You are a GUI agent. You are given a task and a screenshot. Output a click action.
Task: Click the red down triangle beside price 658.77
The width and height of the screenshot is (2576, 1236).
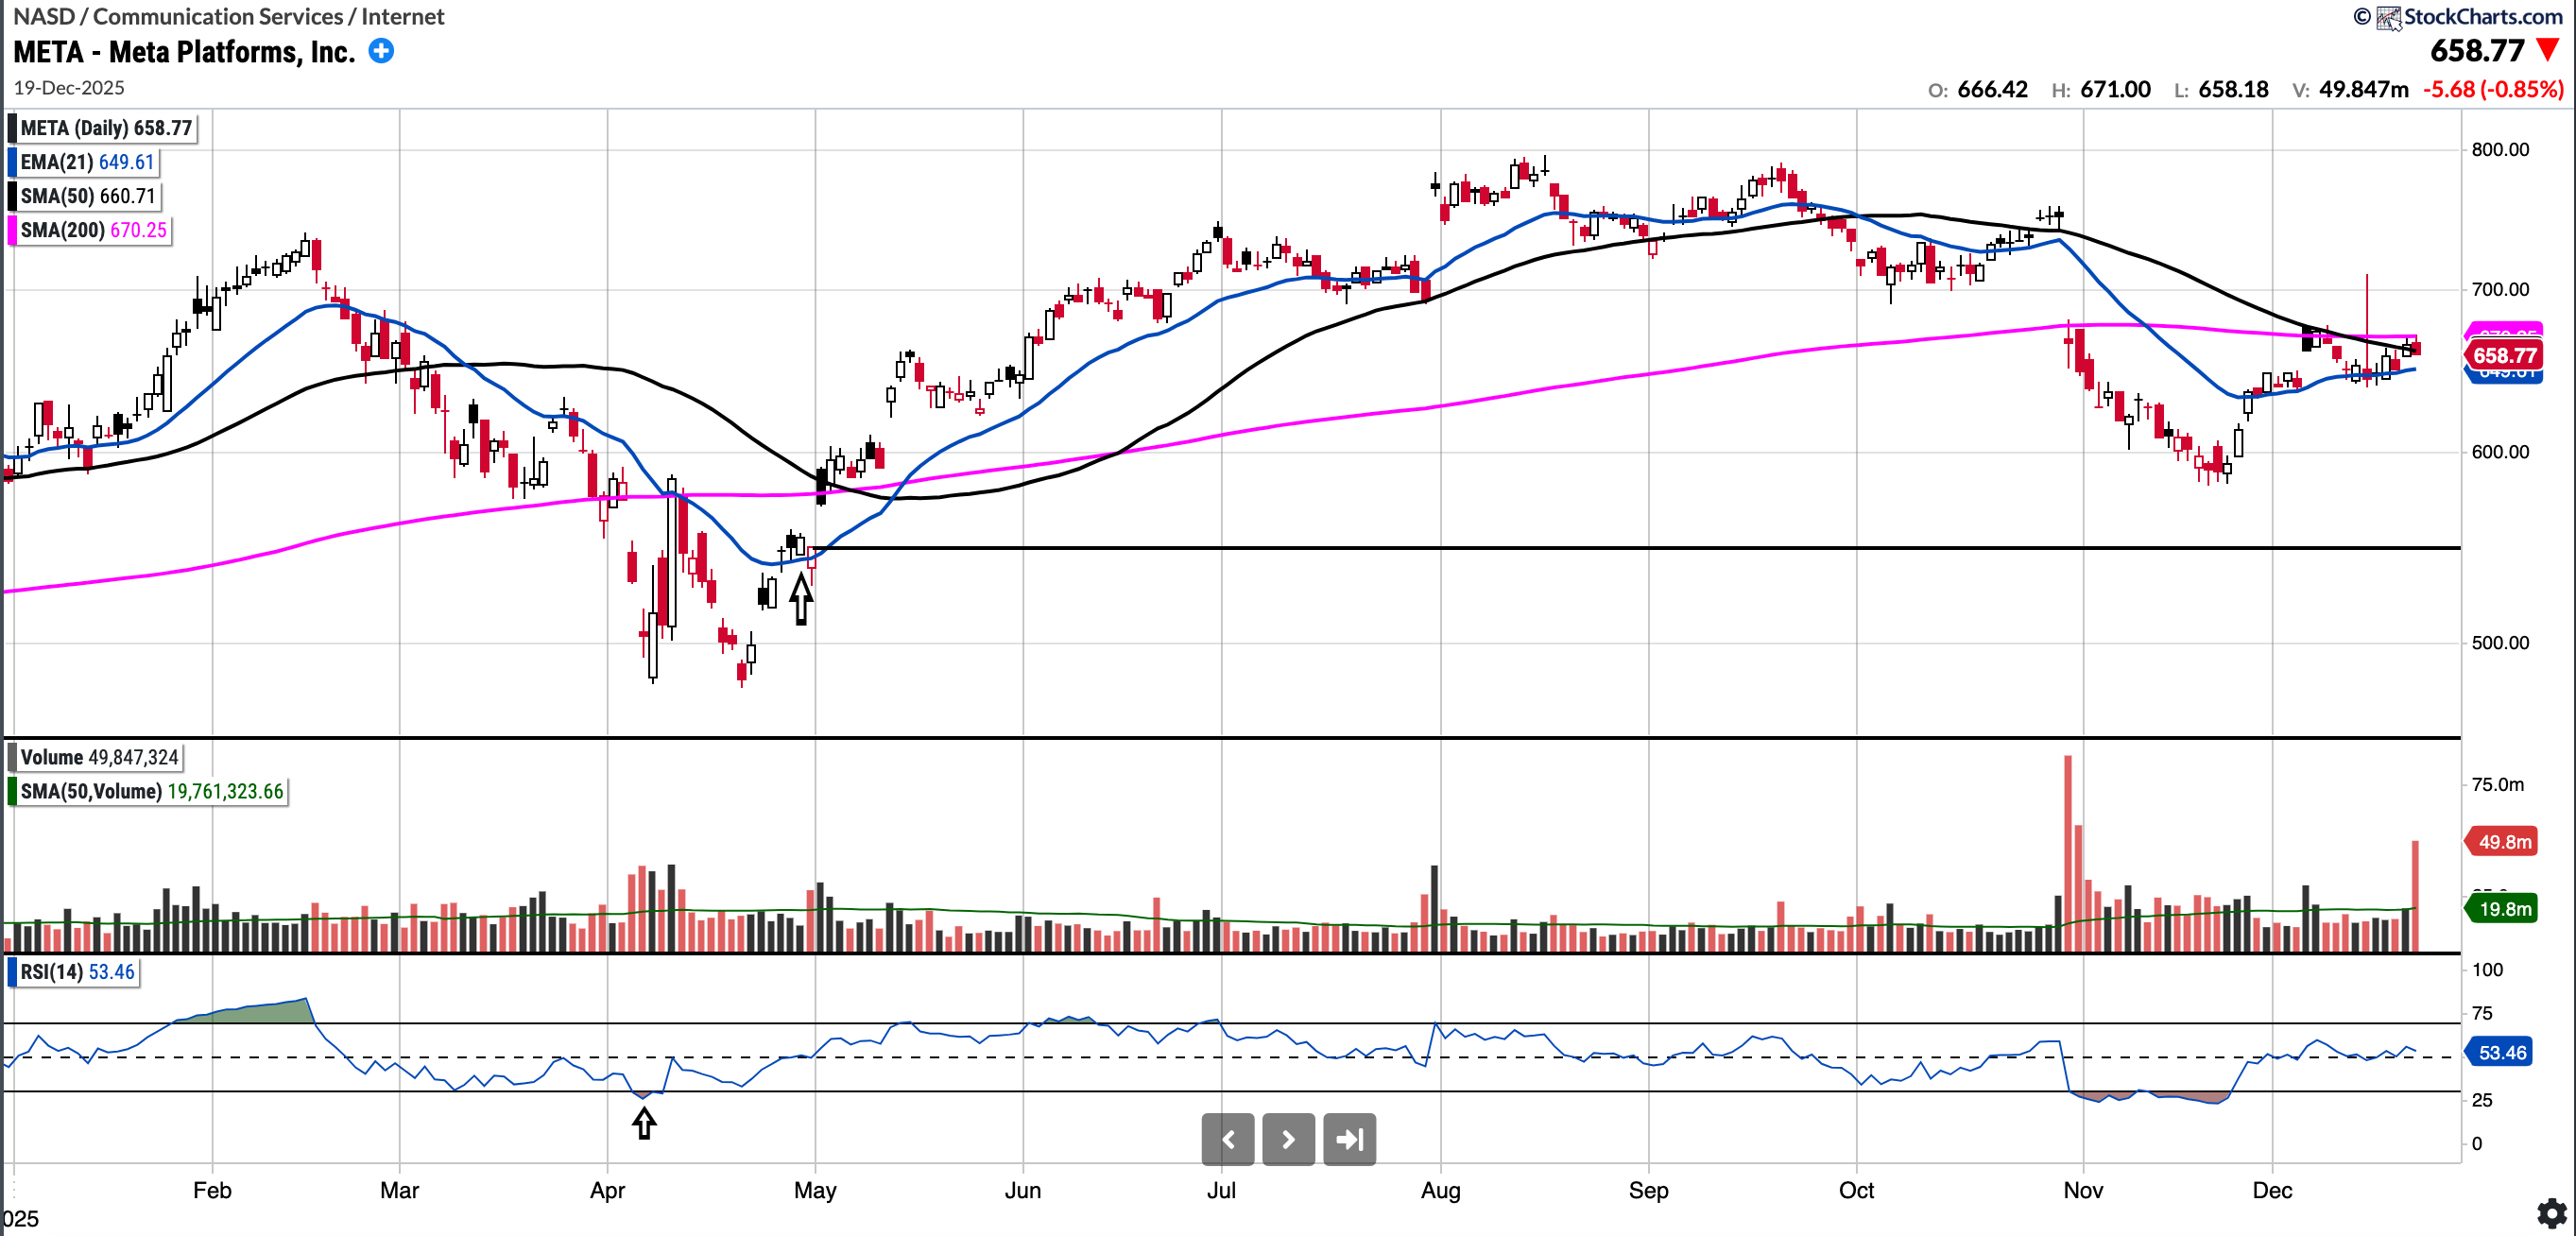2547,50
